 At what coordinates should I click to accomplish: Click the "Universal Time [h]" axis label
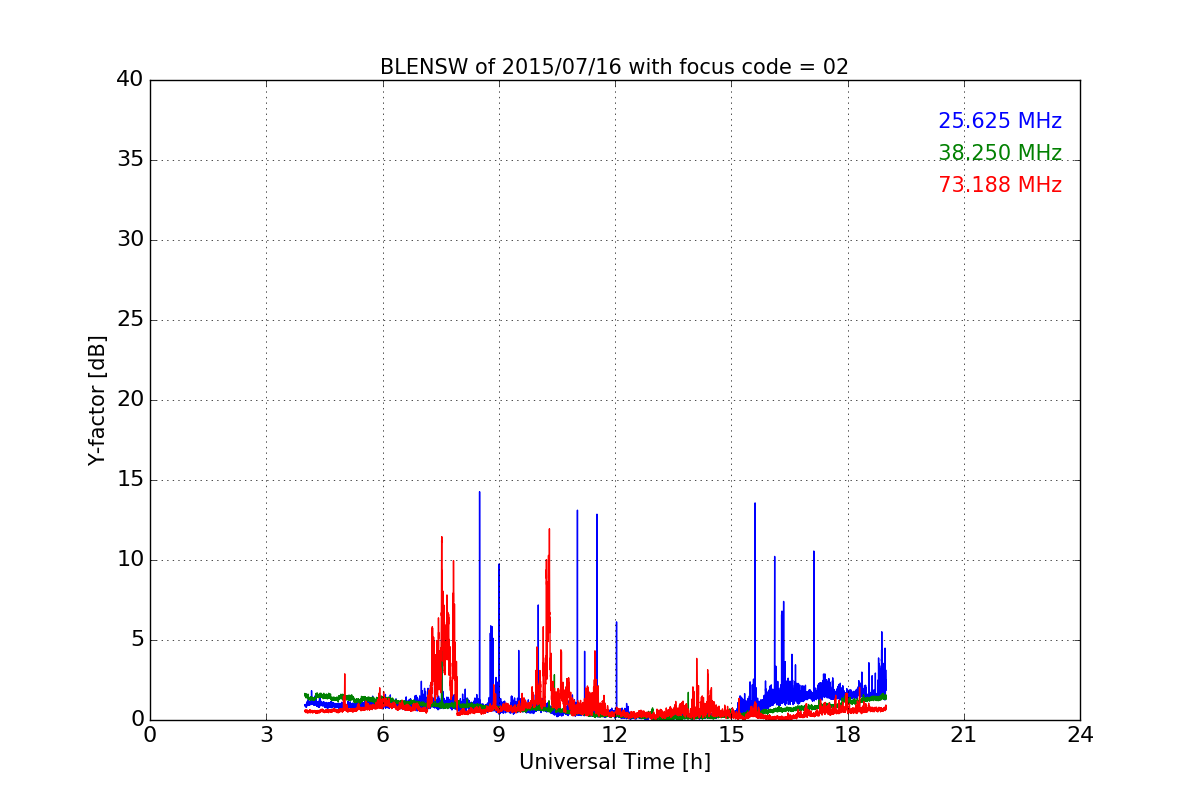click(x=615, y=762)
